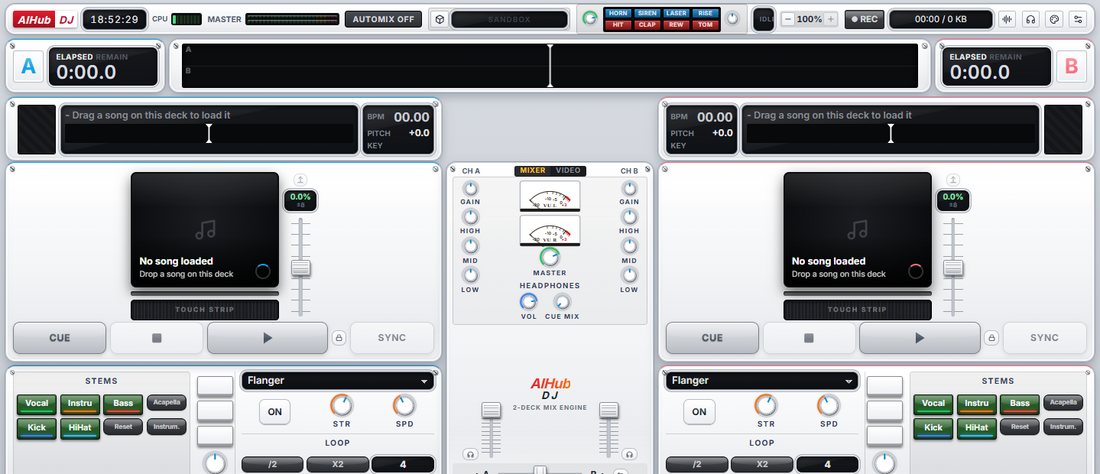
Task: Open the waveform settings icon in top toolbar
Action: point(1007,19)
